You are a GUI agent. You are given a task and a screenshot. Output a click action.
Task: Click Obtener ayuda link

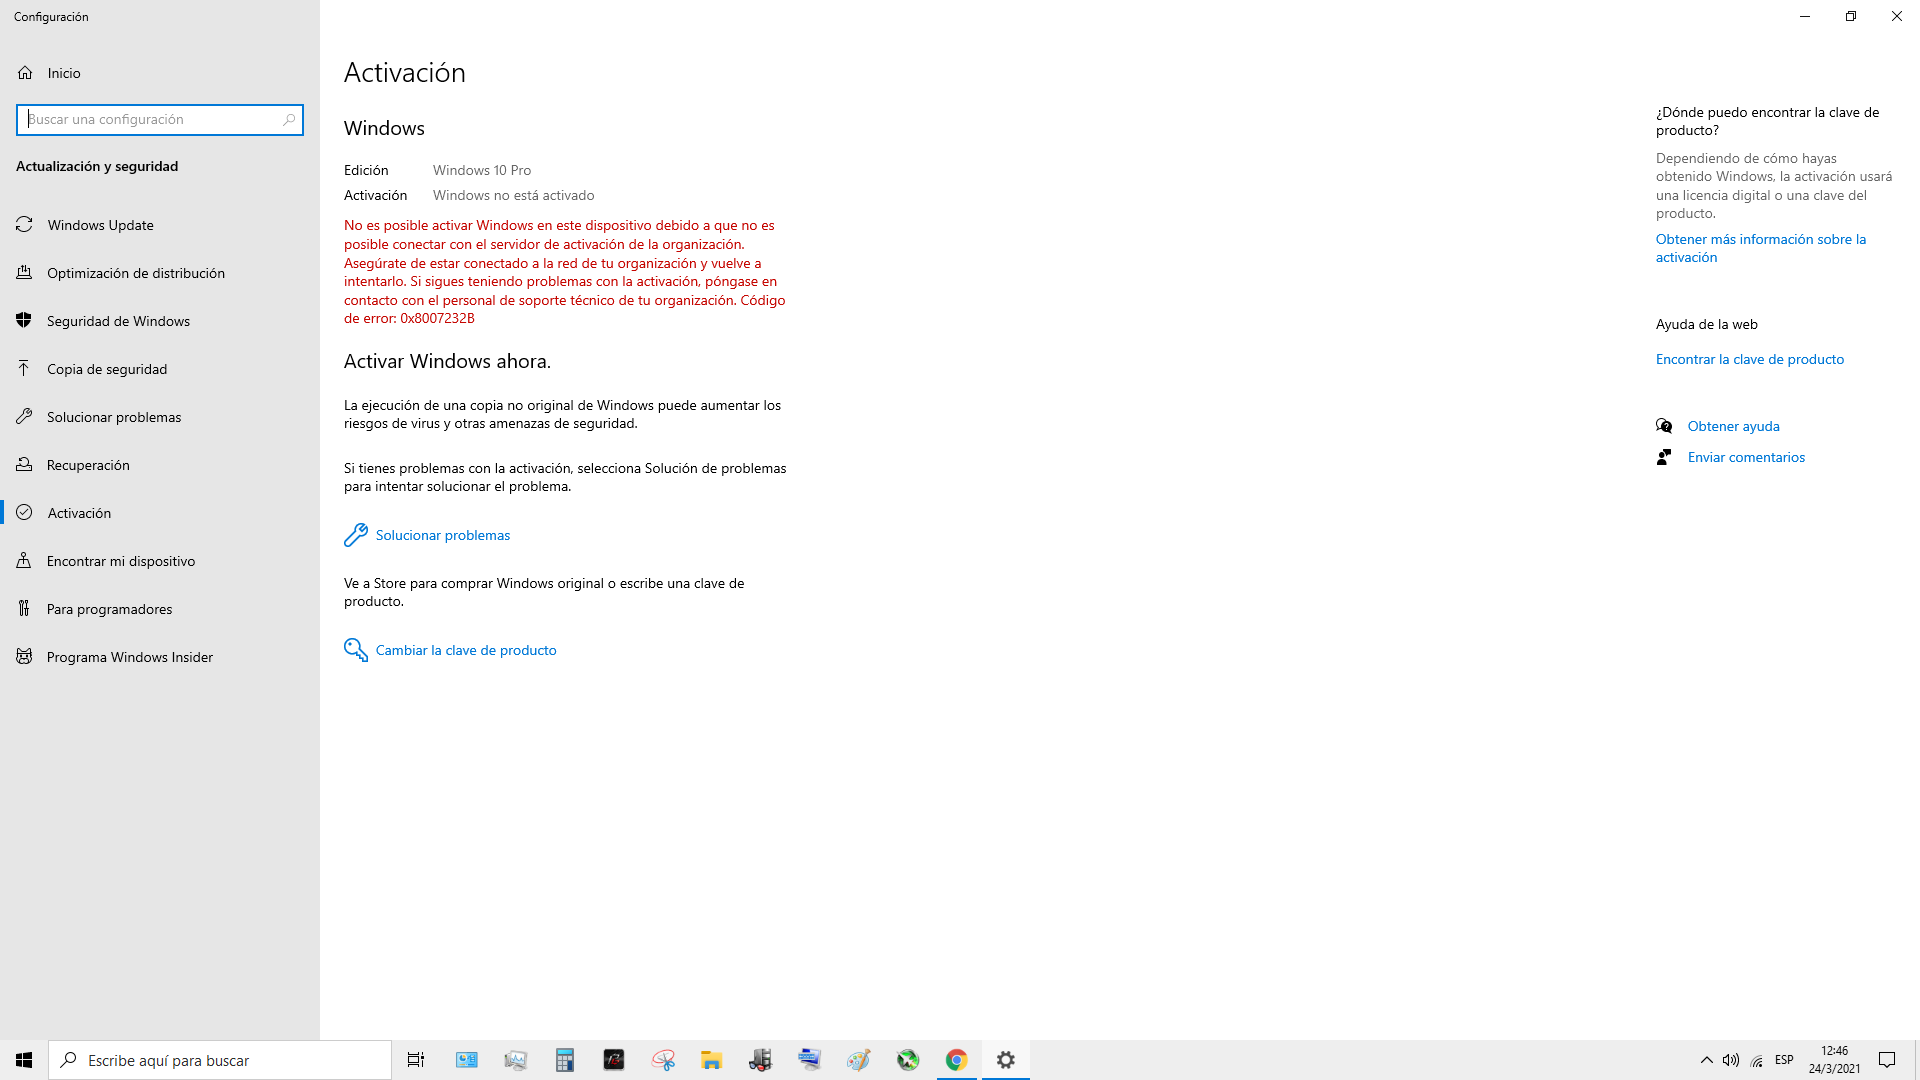[1733, 426]
